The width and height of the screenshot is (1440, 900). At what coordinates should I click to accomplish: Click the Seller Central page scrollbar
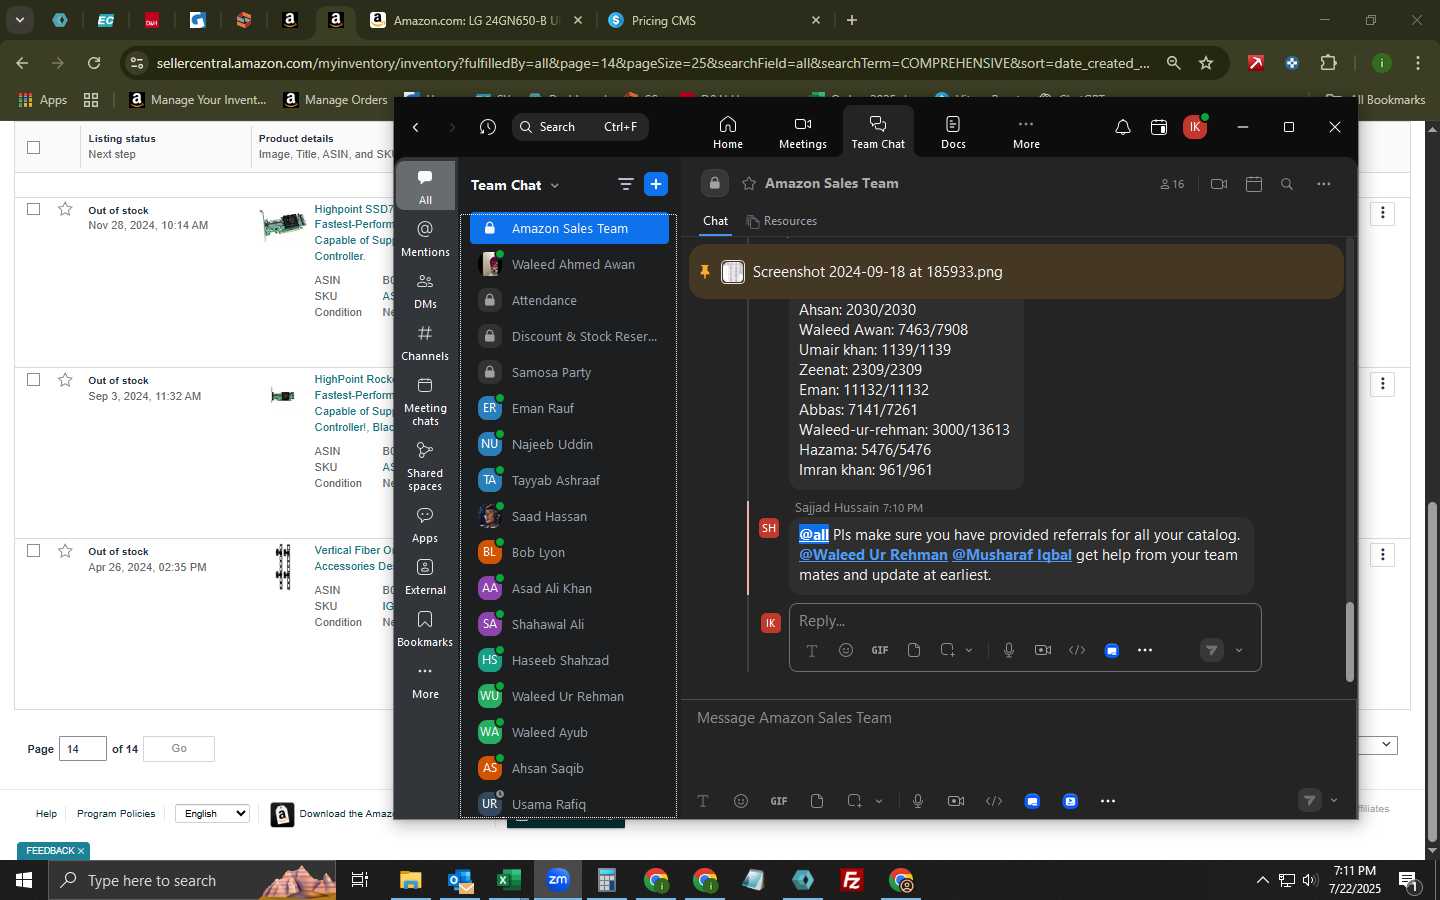1432,670
